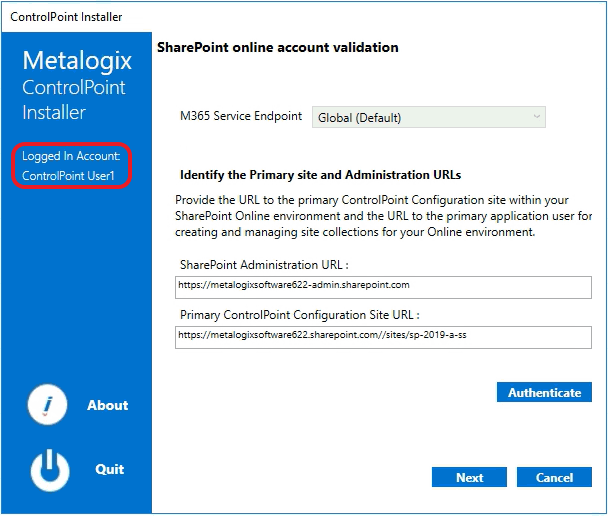Click the Next button
The image size is (608, 516).
coord(469,477)
